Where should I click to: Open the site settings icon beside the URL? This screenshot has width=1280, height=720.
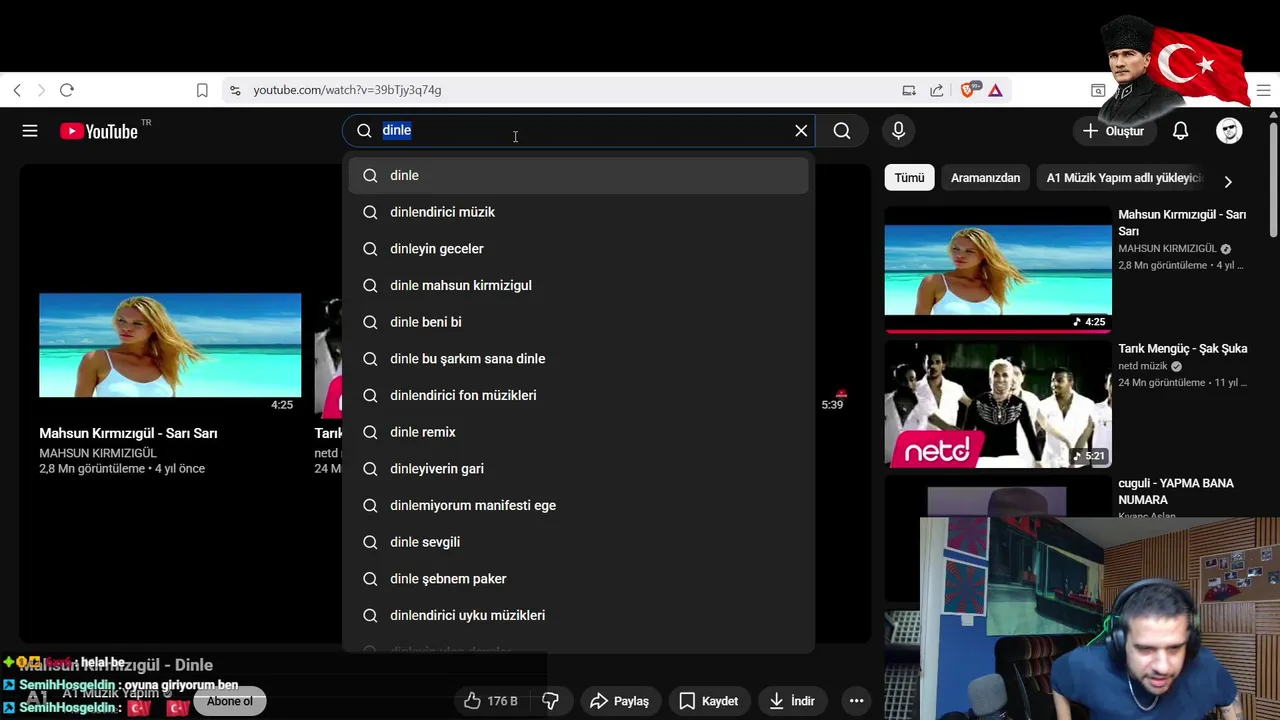(235, 90)
